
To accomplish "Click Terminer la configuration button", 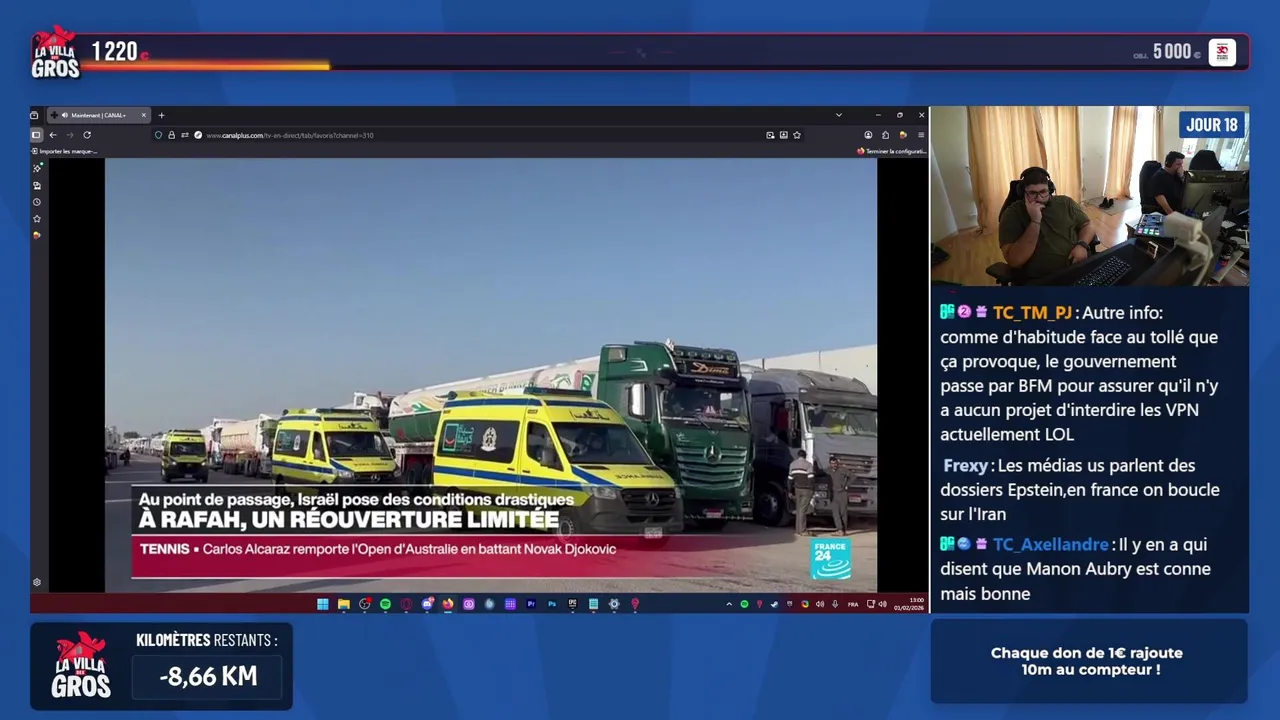I will point(892,151).
